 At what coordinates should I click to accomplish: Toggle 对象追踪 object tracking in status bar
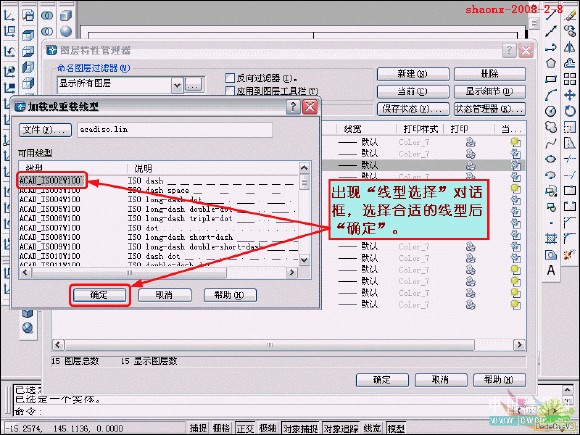coord(341,428)
